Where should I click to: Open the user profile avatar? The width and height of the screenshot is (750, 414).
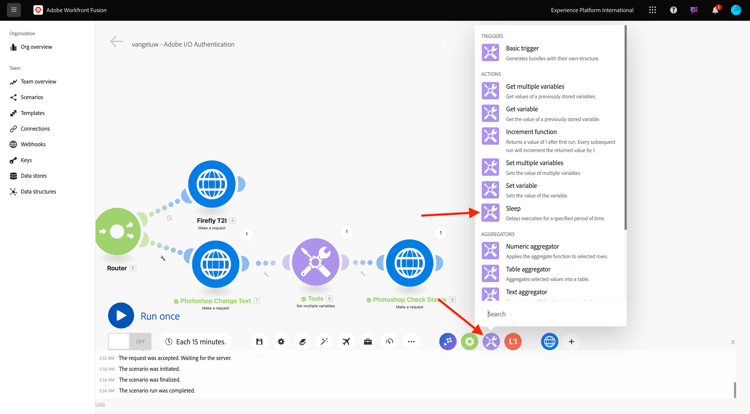pos(736,10)
